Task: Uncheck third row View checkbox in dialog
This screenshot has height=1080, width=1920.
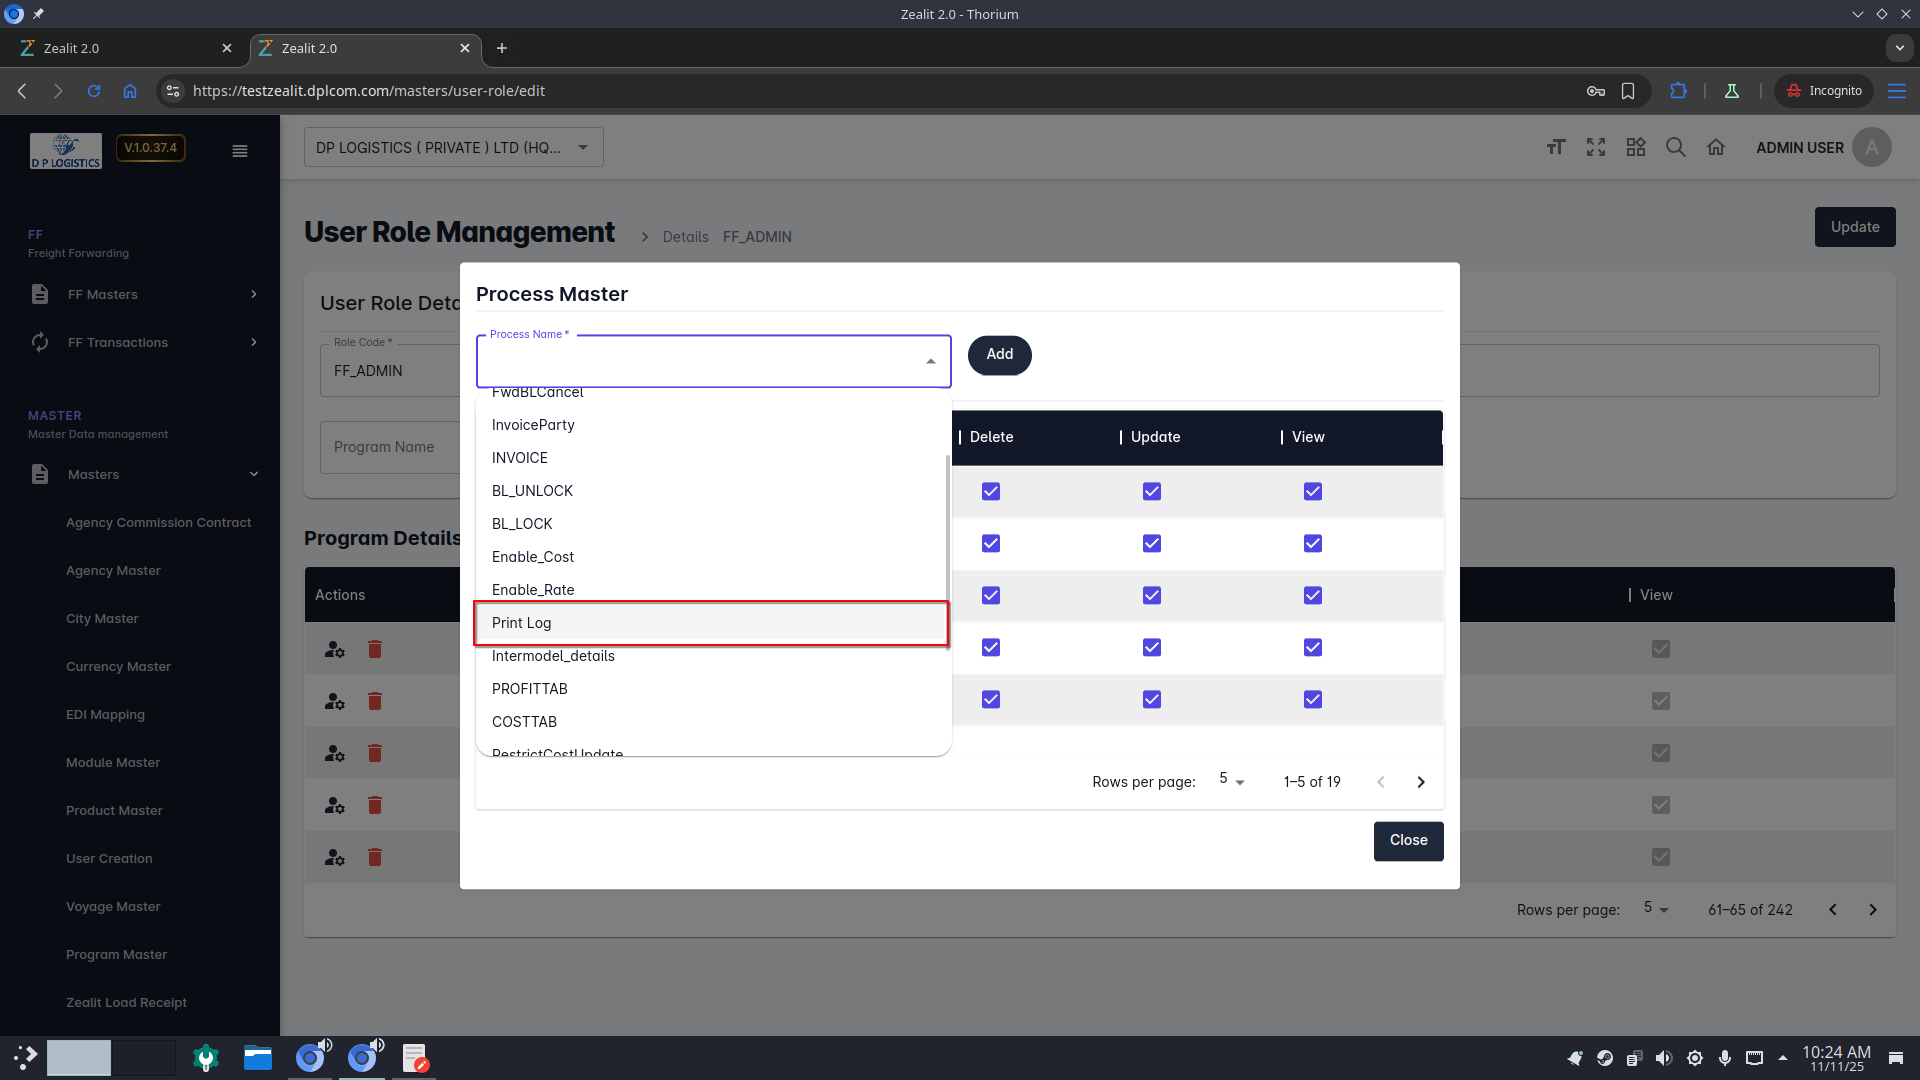Action: 1313,595
